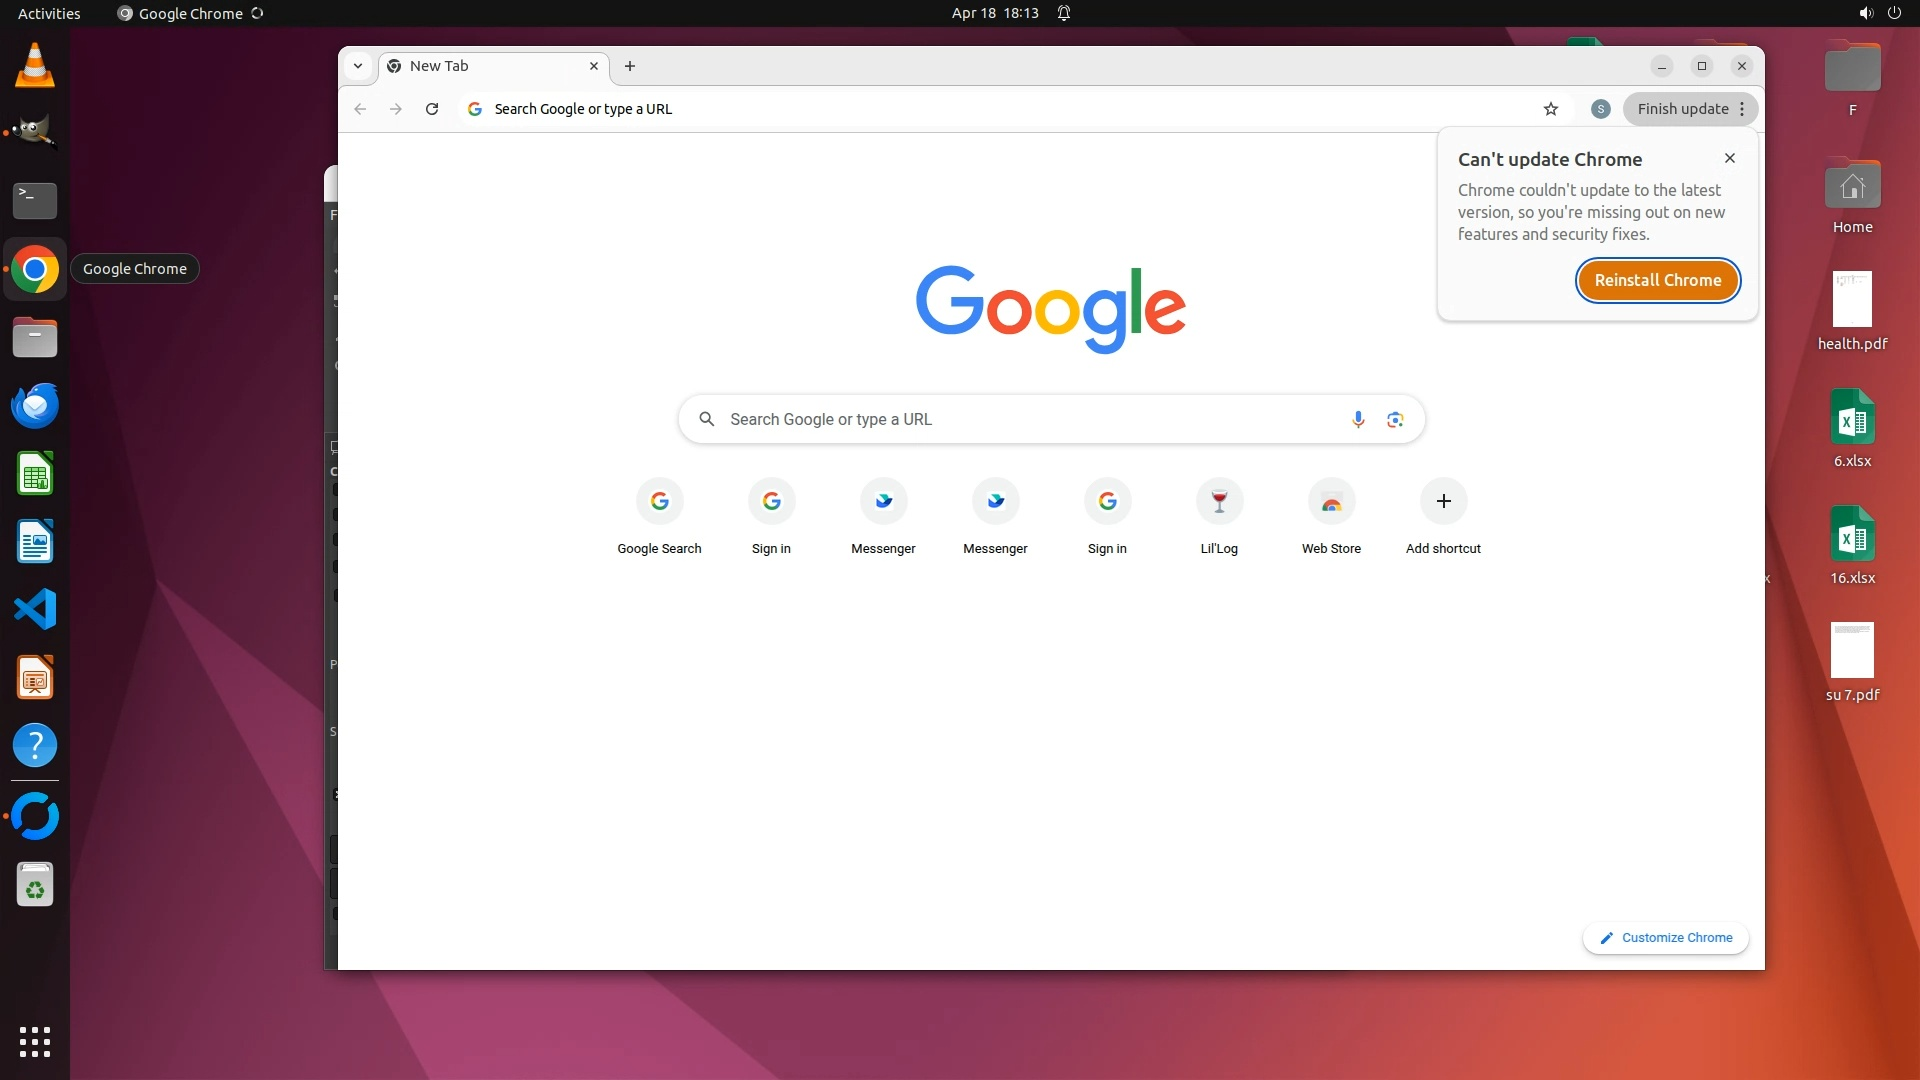Dismiss the Can't update Chrome popup
This screenshot has width=1920, height=1080.
click(1730, 158)
